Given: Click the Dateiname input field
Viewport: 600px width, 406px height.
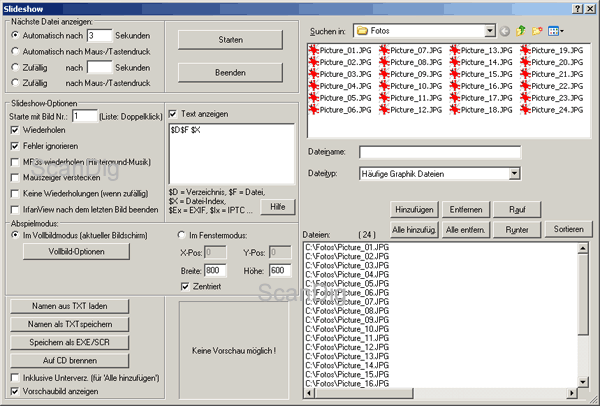Looking at the screenshot, I should [x=441, y=152].
